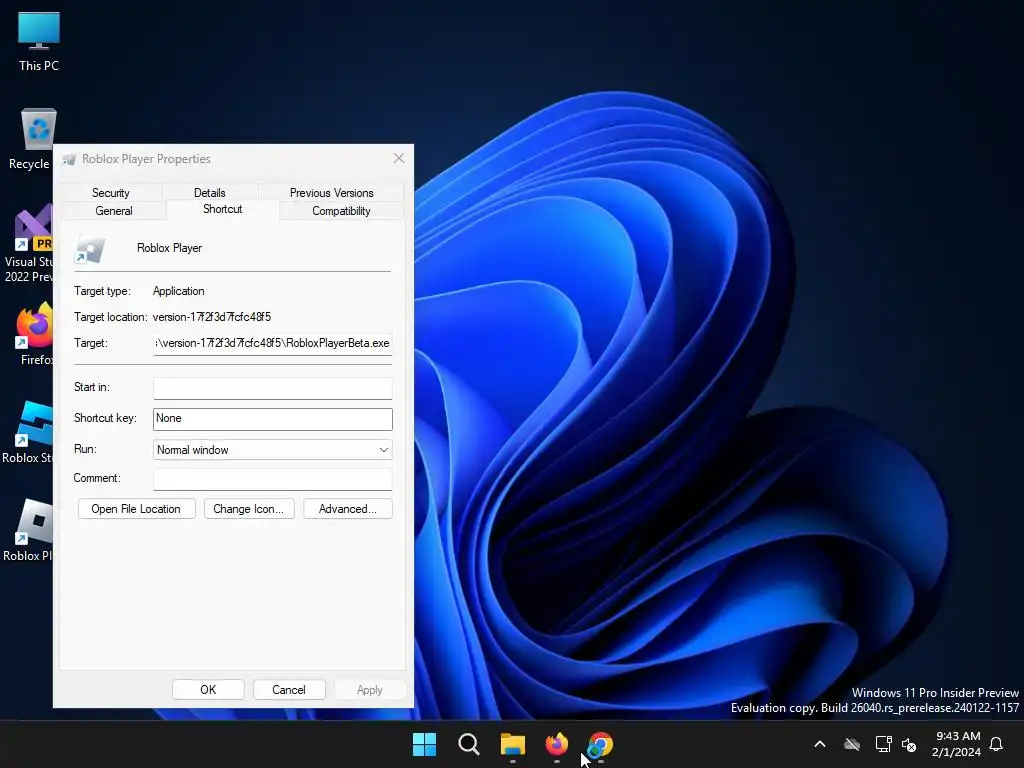Confirm the dialog with OK
This screenshot has width=1024, height=768.
point(208,690)
